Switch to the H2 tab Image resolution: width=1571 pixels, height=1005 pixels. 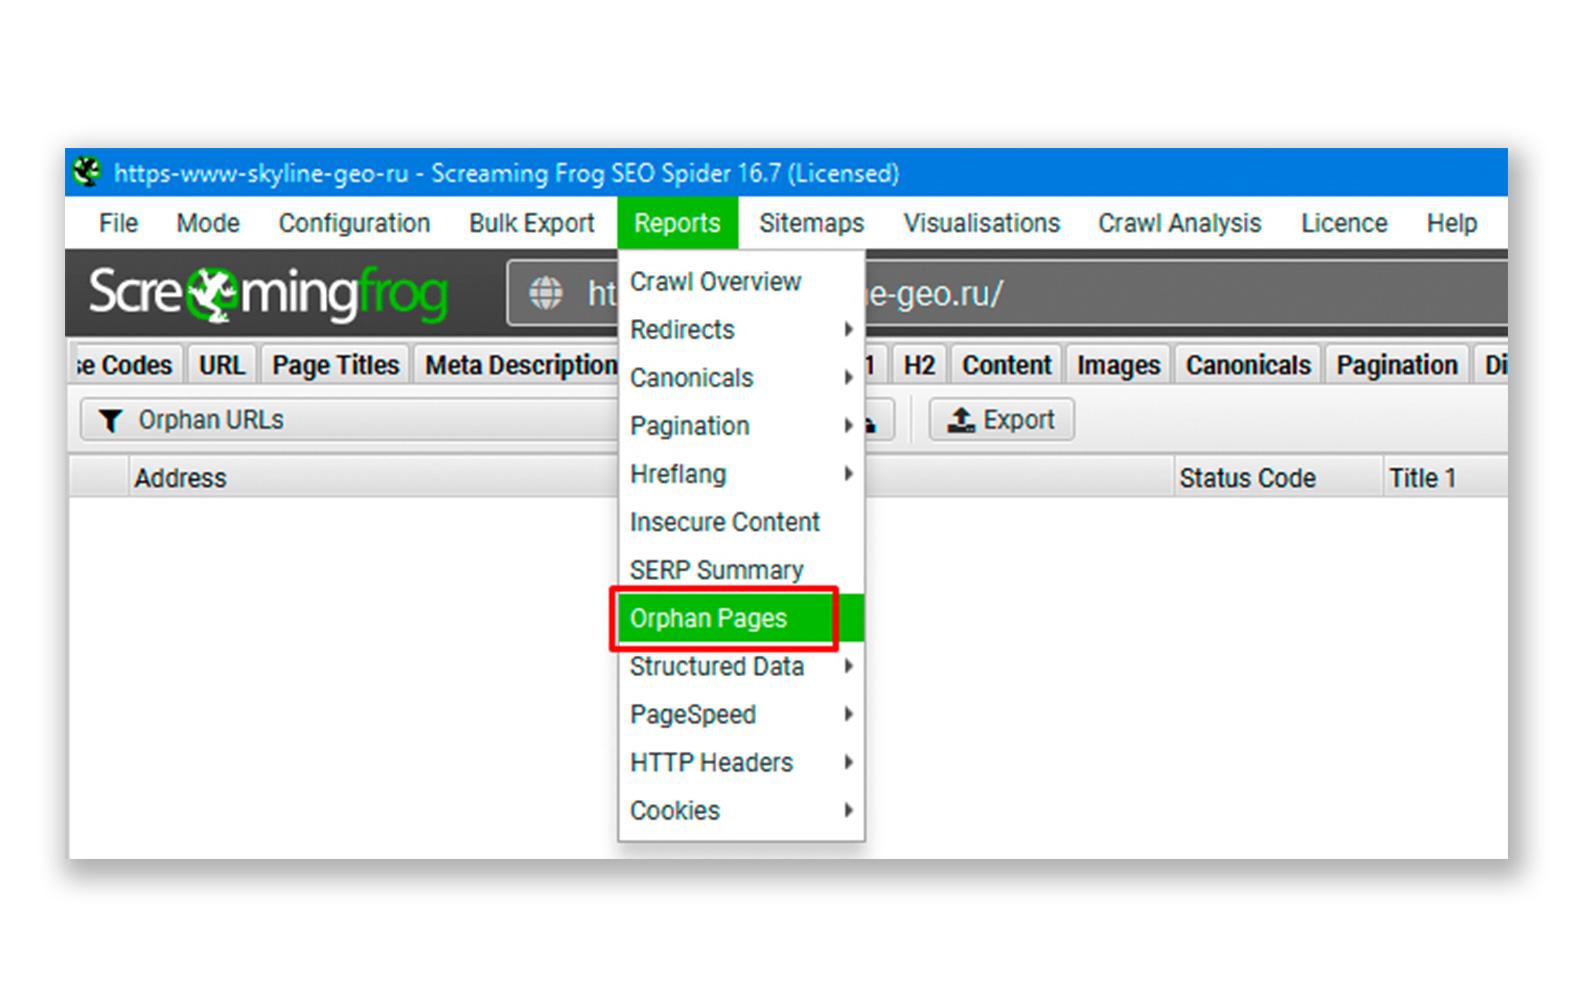[x=919, y=365]
